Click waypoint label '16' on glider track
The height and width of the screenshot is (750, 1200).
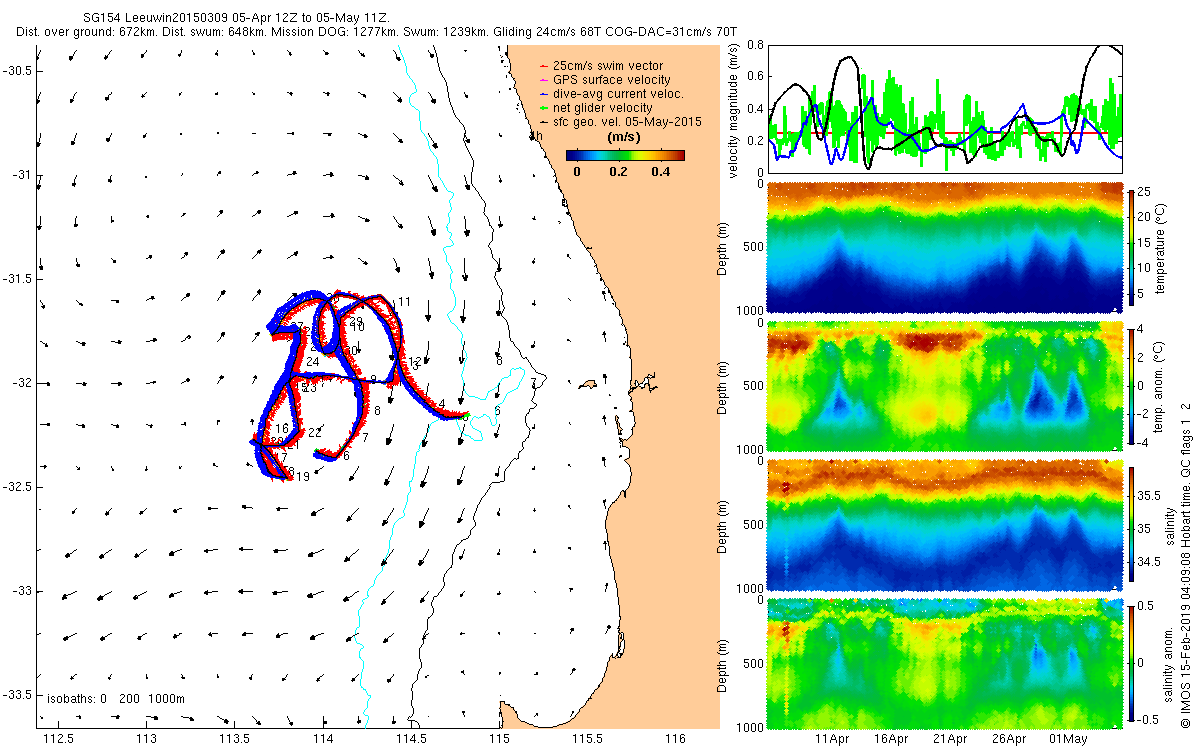point(282,428)
